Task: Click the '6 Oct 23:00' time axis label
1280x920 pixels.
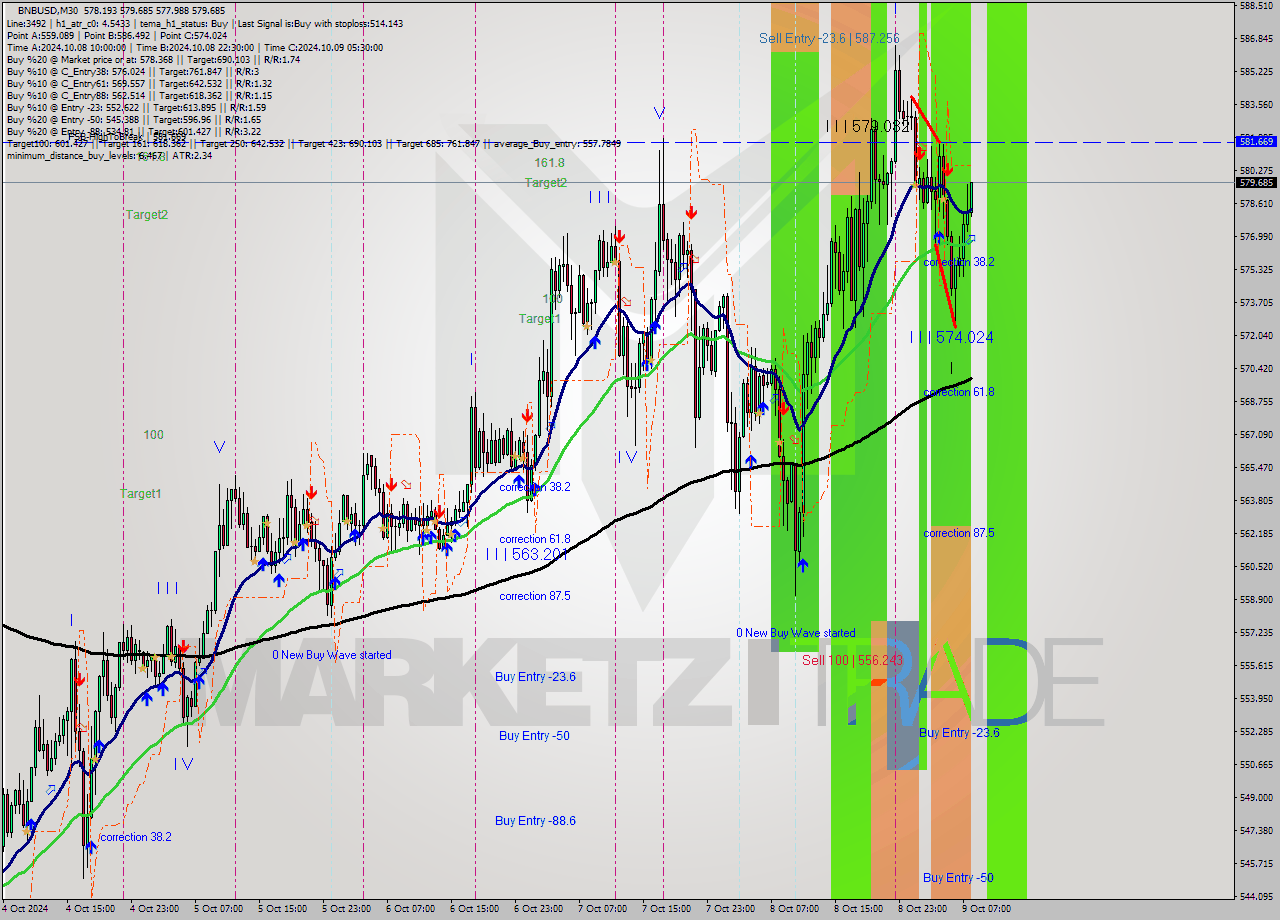Action: 539,909
